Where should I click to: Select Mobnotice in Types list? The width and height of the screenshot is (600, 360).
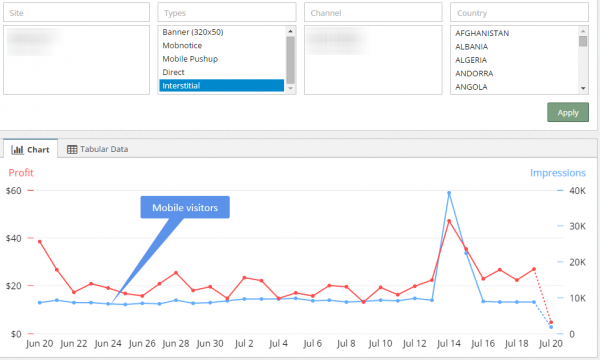[222, 46]
